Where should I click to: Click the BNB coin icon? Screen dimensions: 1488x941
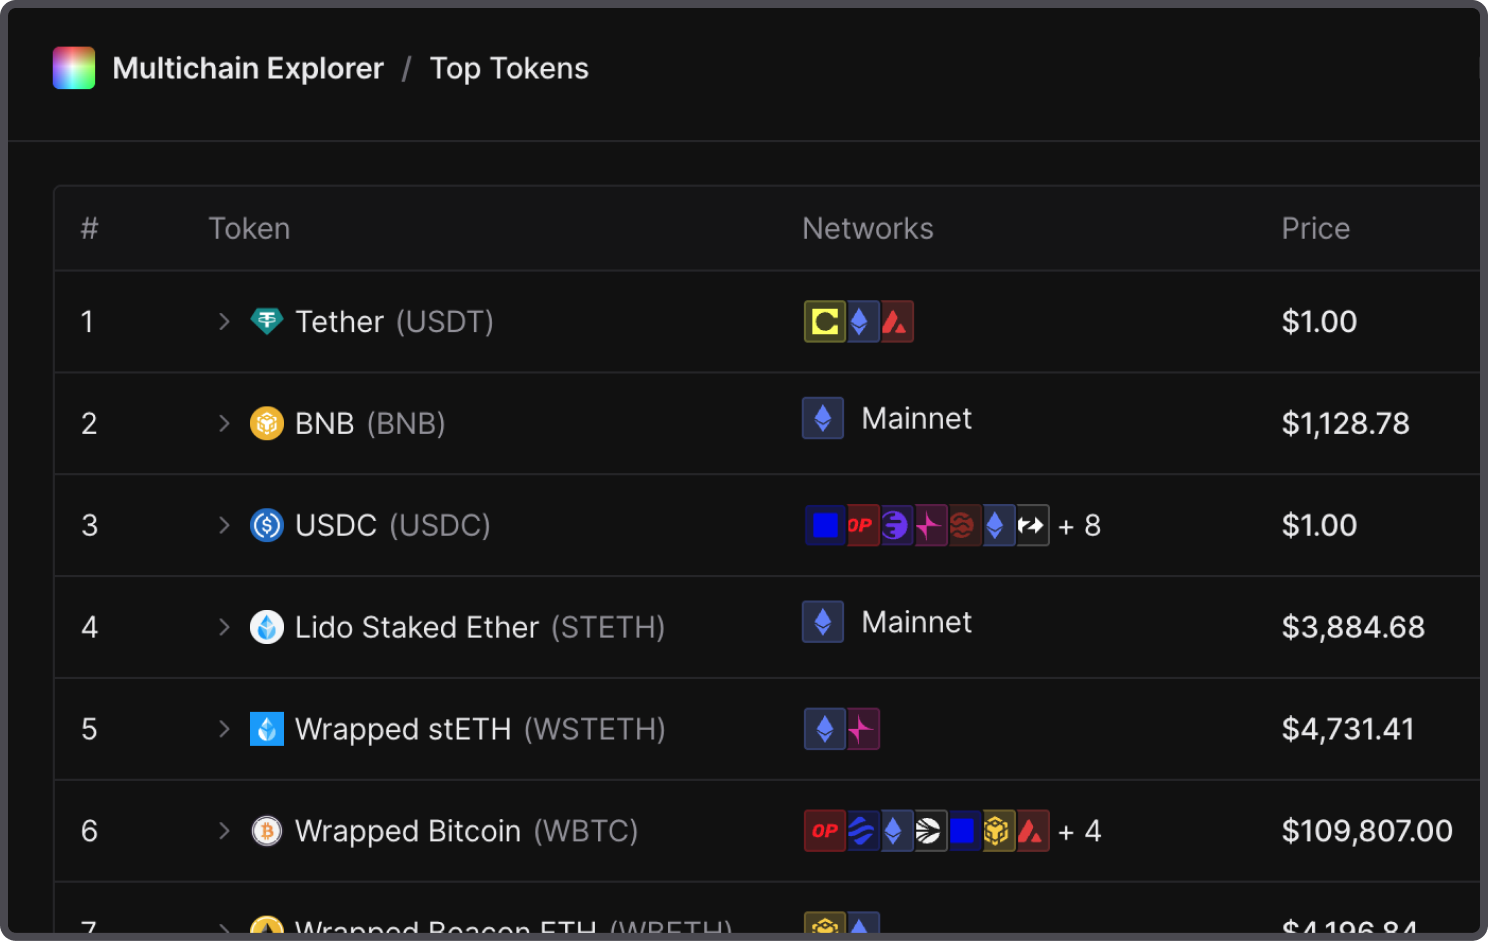coord(266,423)
